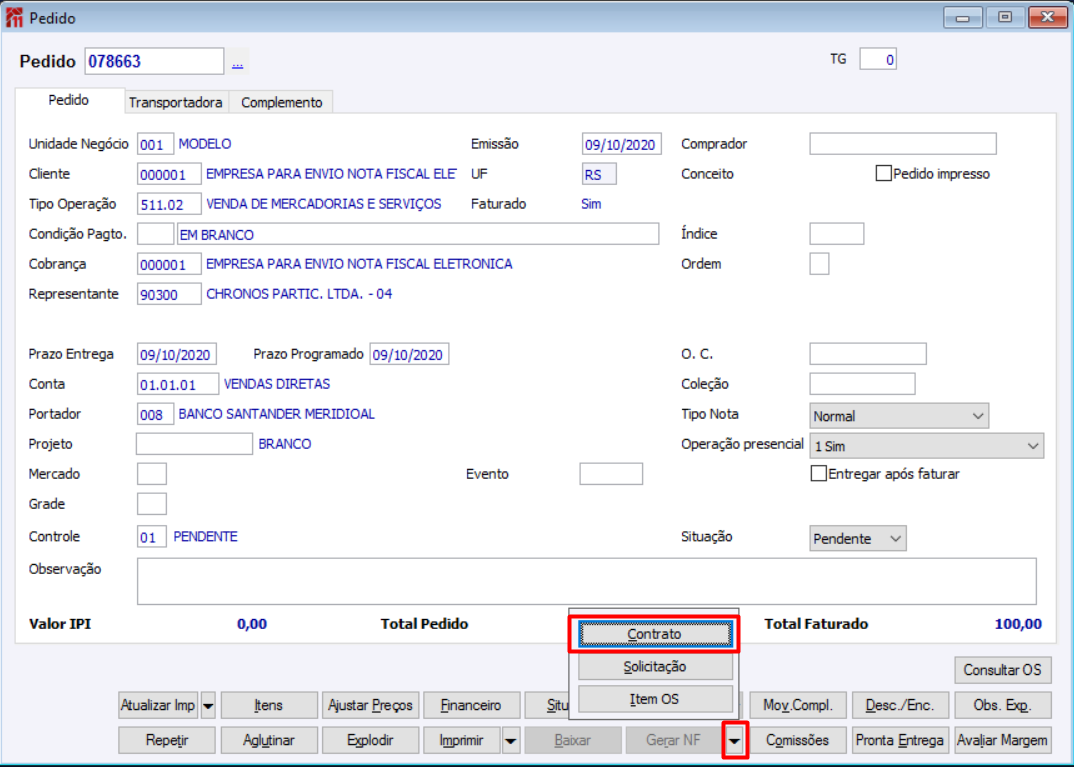Click the Unidade Negócio code field
This screenshot has width=1074, height=767.
pos(155,144)
